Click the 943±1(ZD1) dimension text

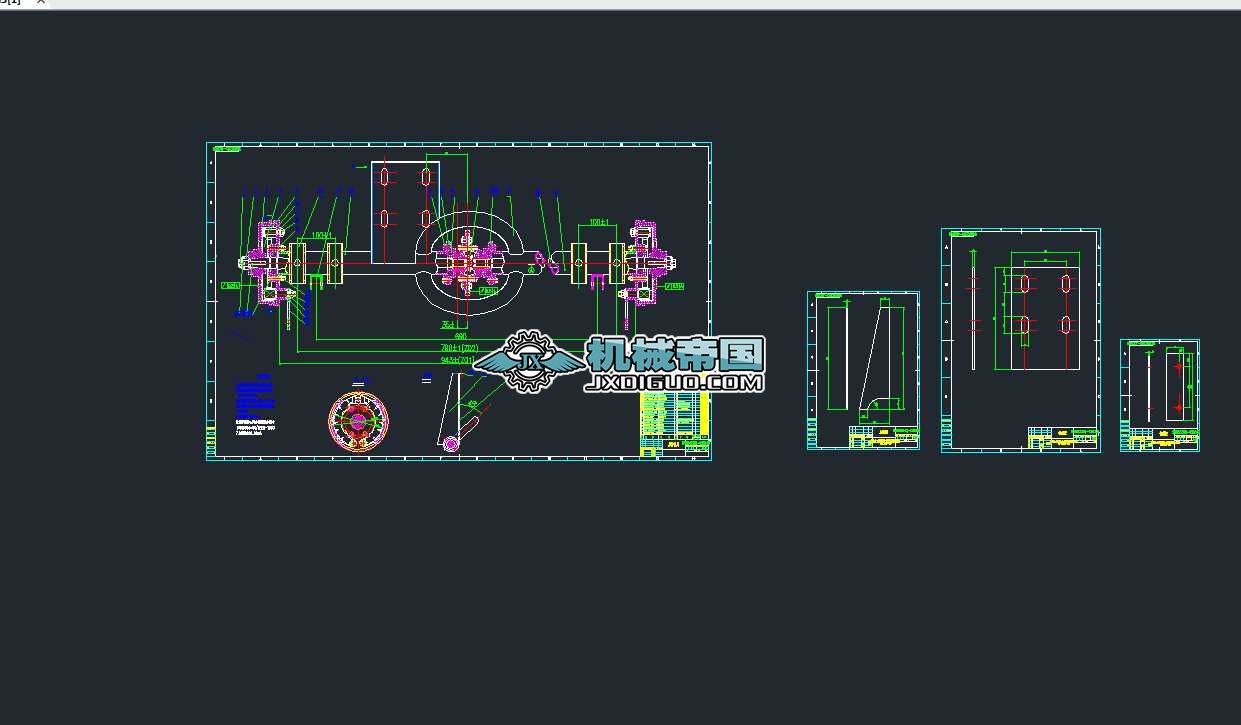tap(458, 358)
